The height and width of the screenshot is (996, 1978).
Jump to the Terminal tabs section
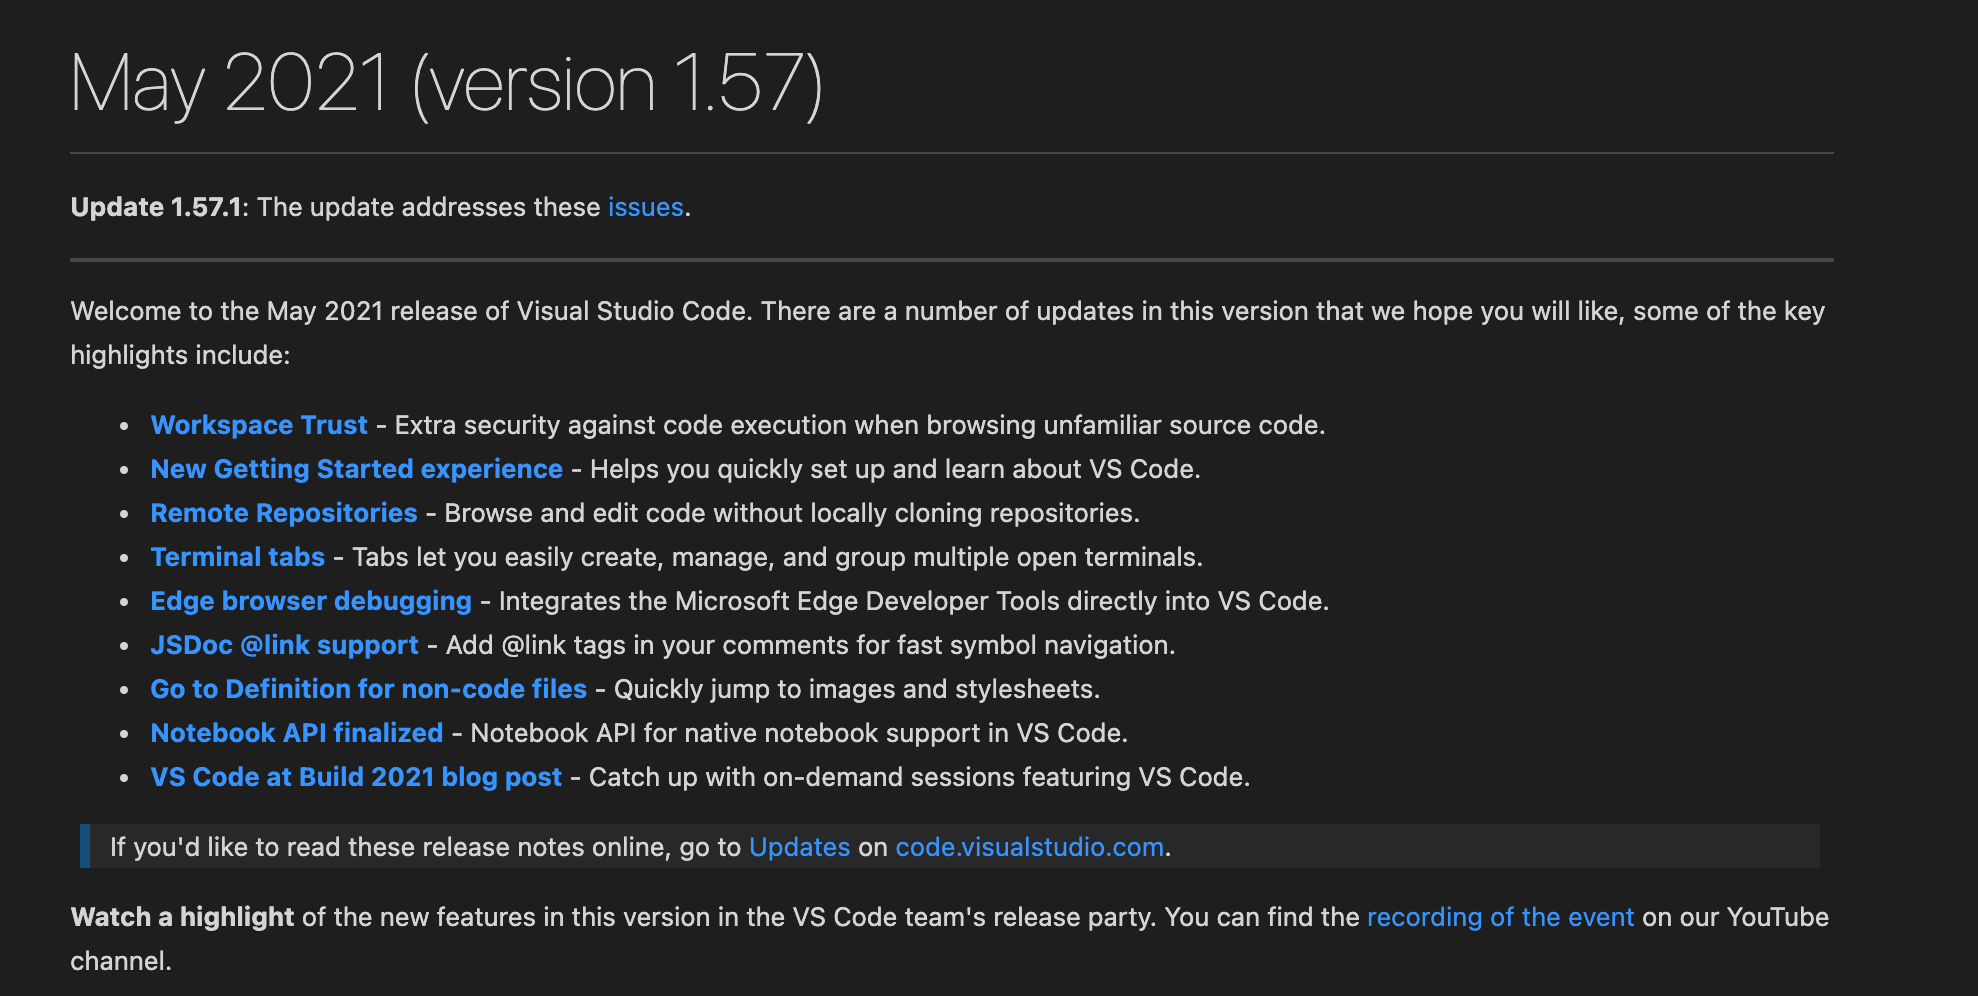tap(237, 557)
